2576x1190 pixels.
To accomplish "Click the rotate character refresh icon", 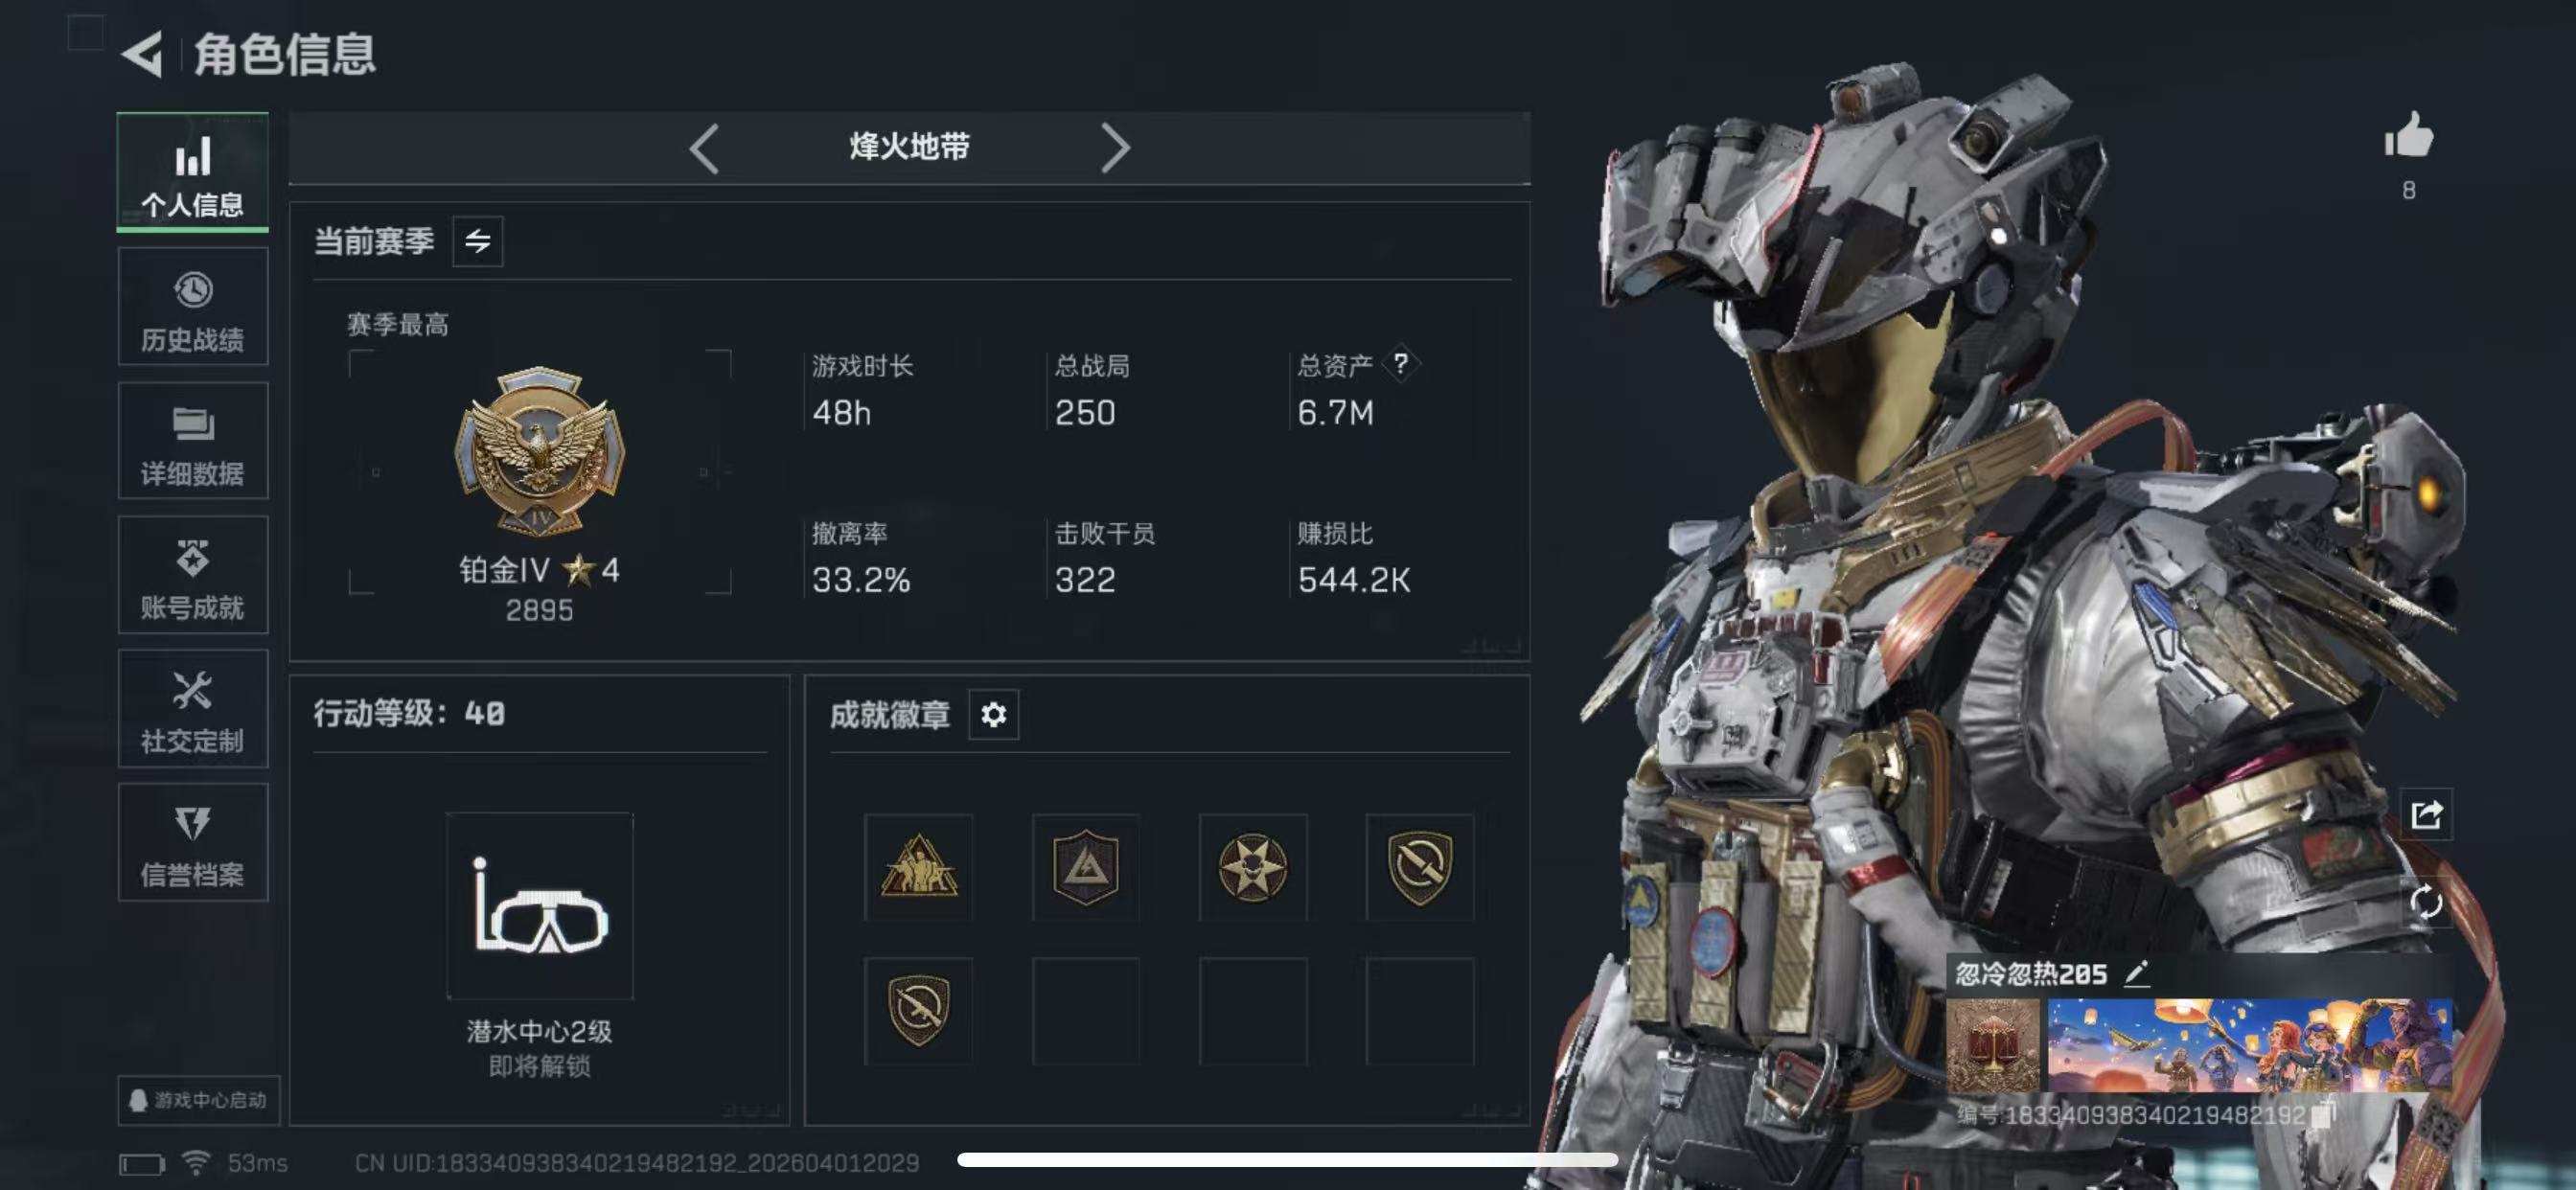I will [2426, 902].
